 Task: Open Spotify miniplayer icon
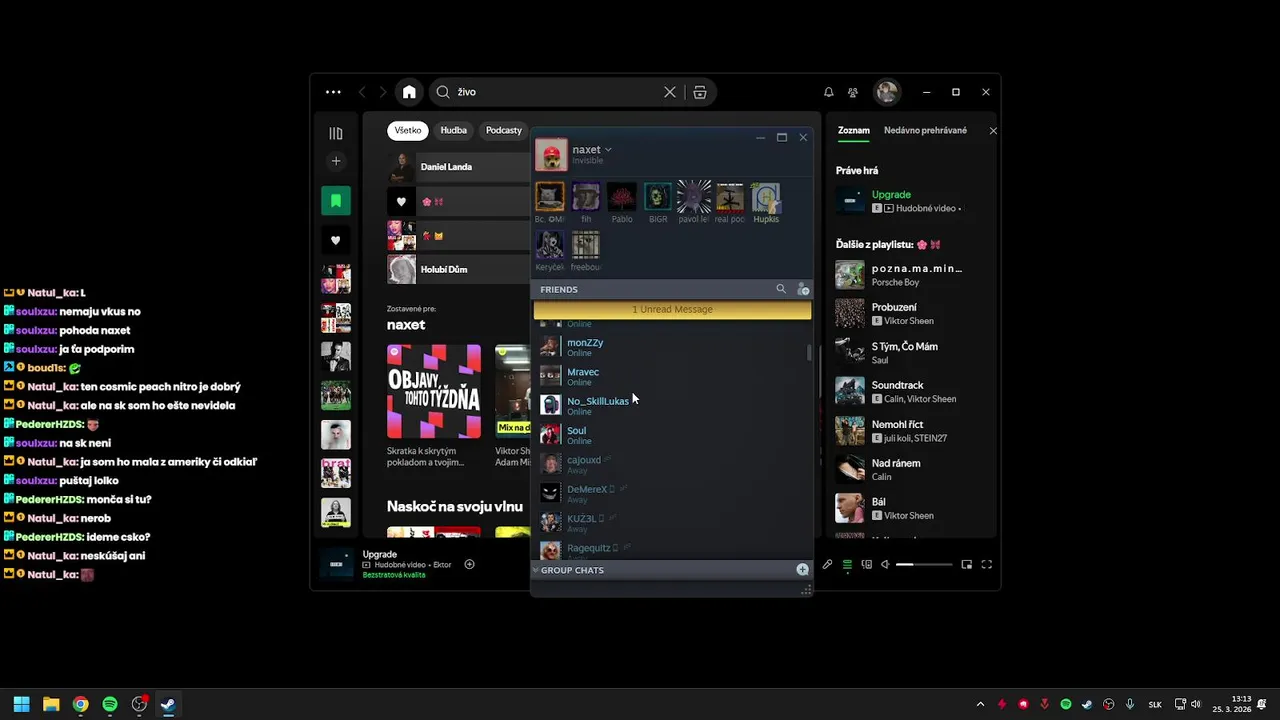(x=966, y=564)
